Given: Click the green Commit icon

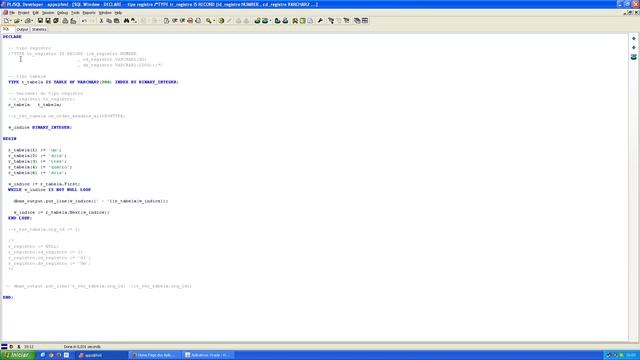Looking at the screenshot, I should pos(257,20).
